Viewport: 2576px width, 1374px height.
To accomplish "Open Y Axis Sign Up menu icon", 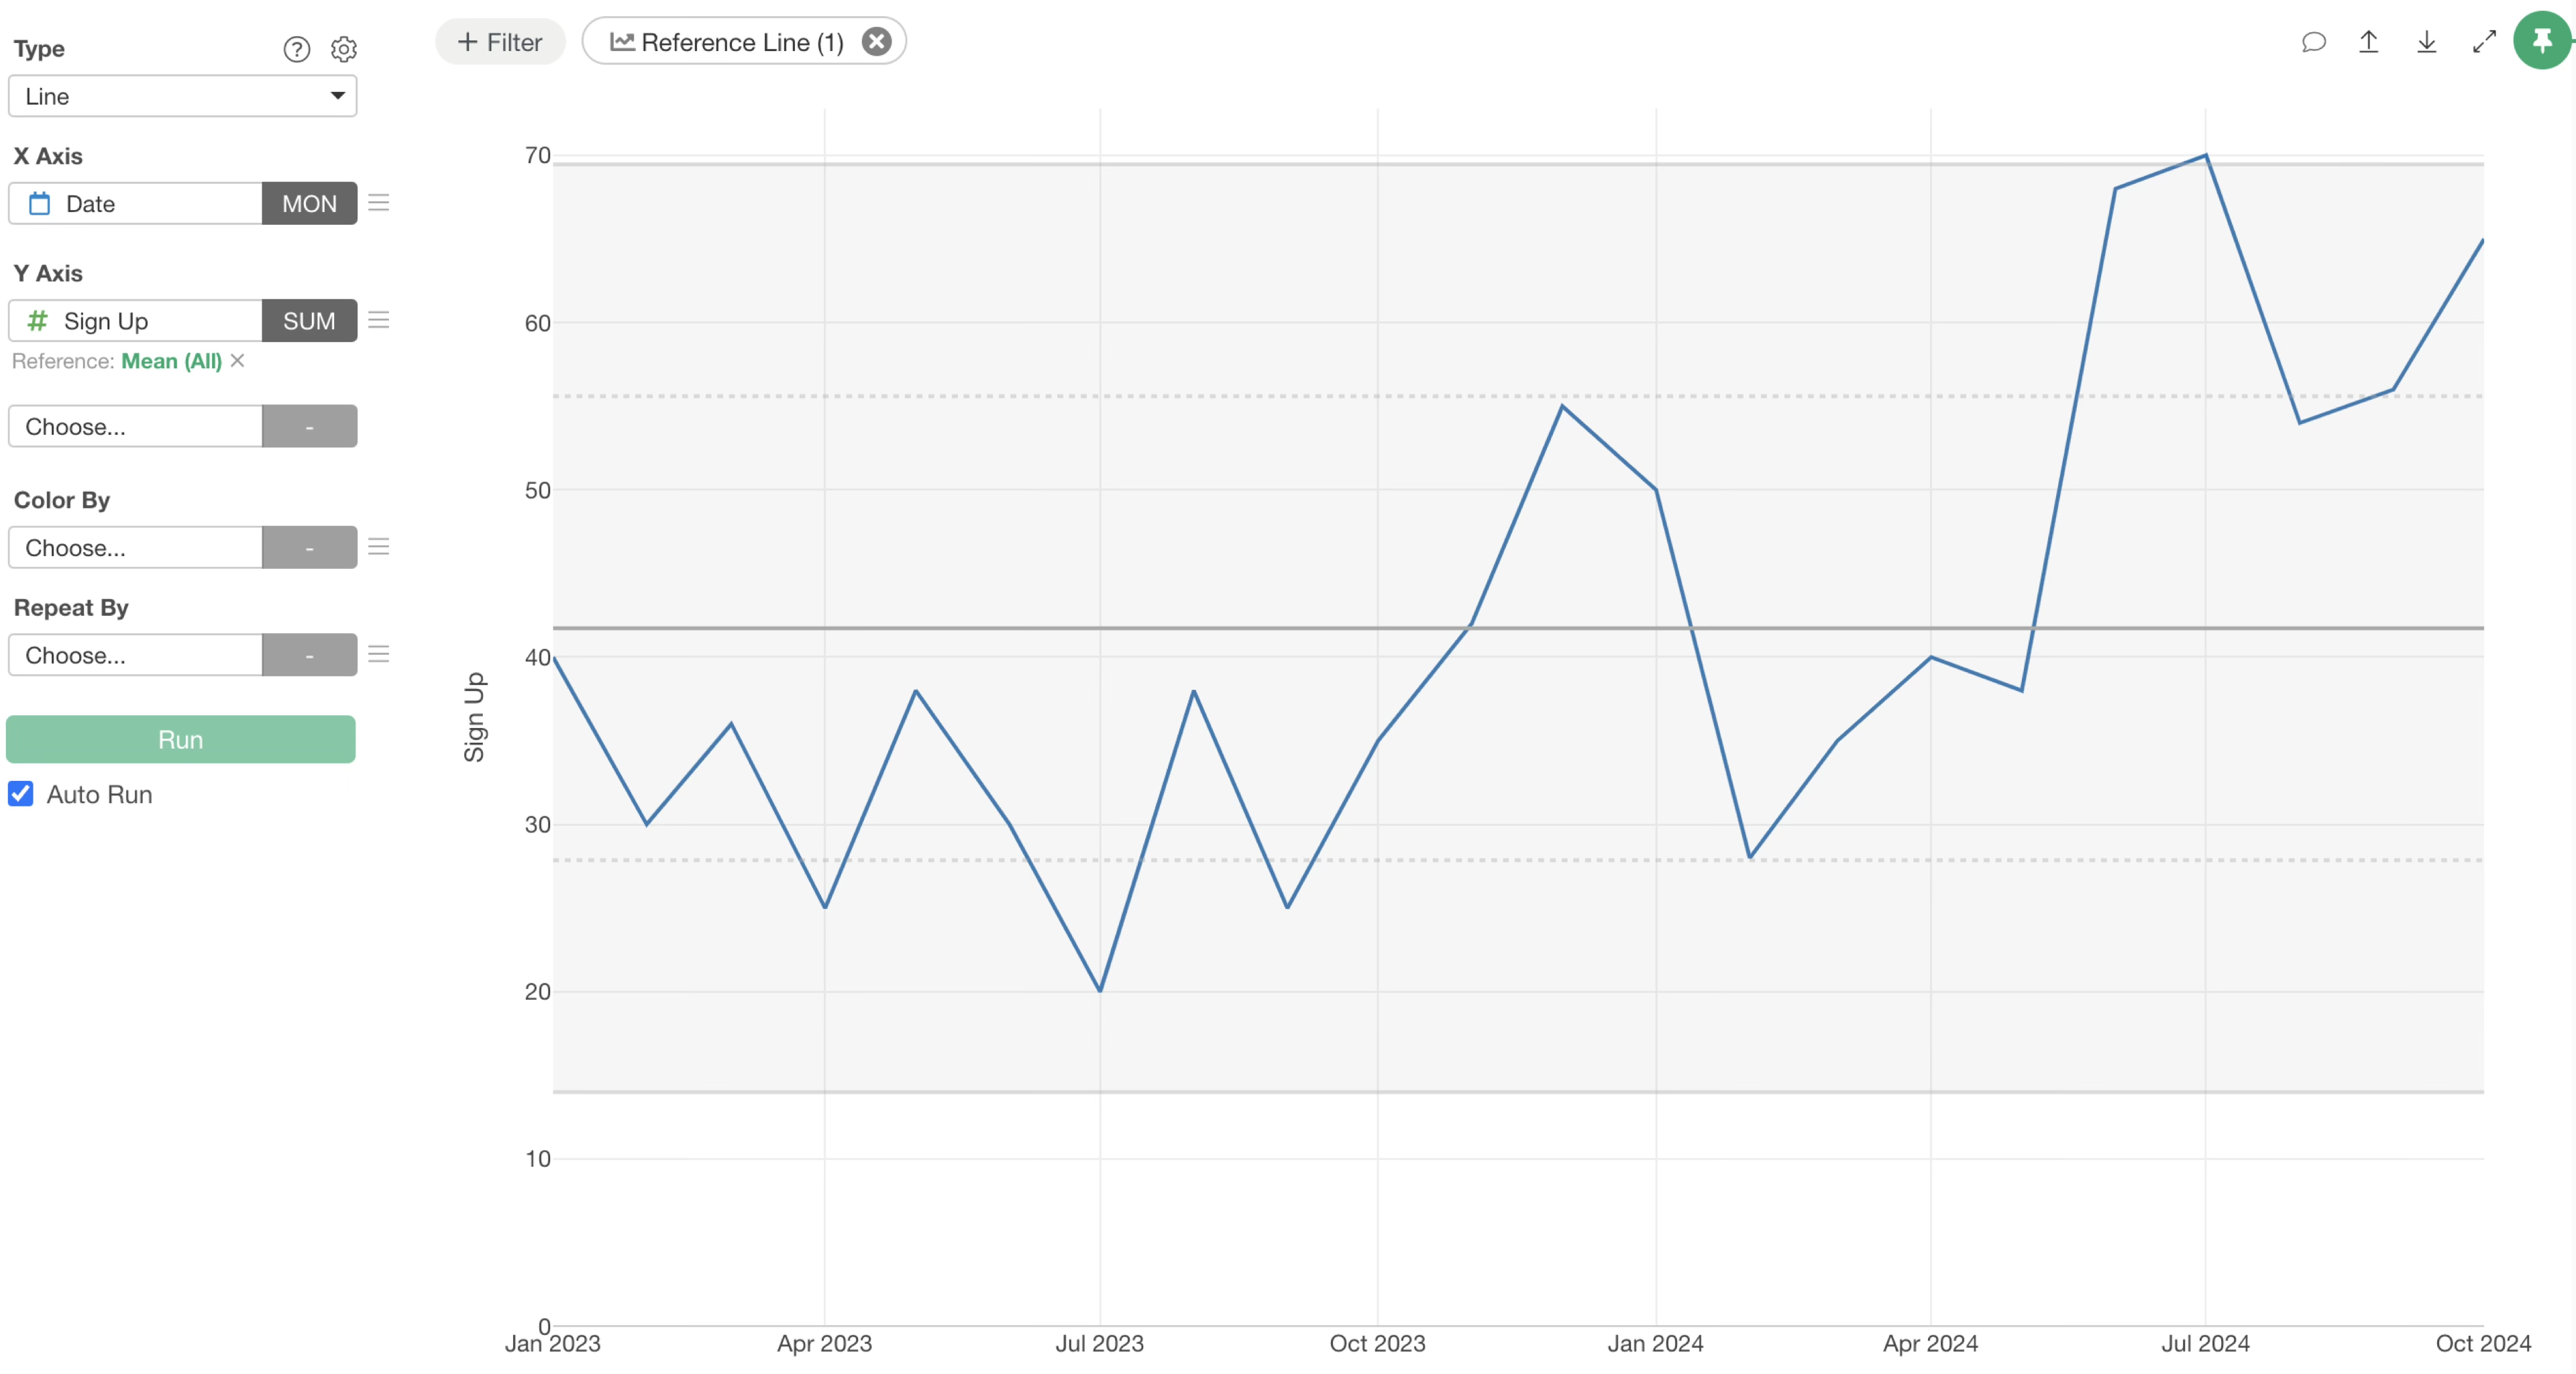I will click(x=378, y=320).
